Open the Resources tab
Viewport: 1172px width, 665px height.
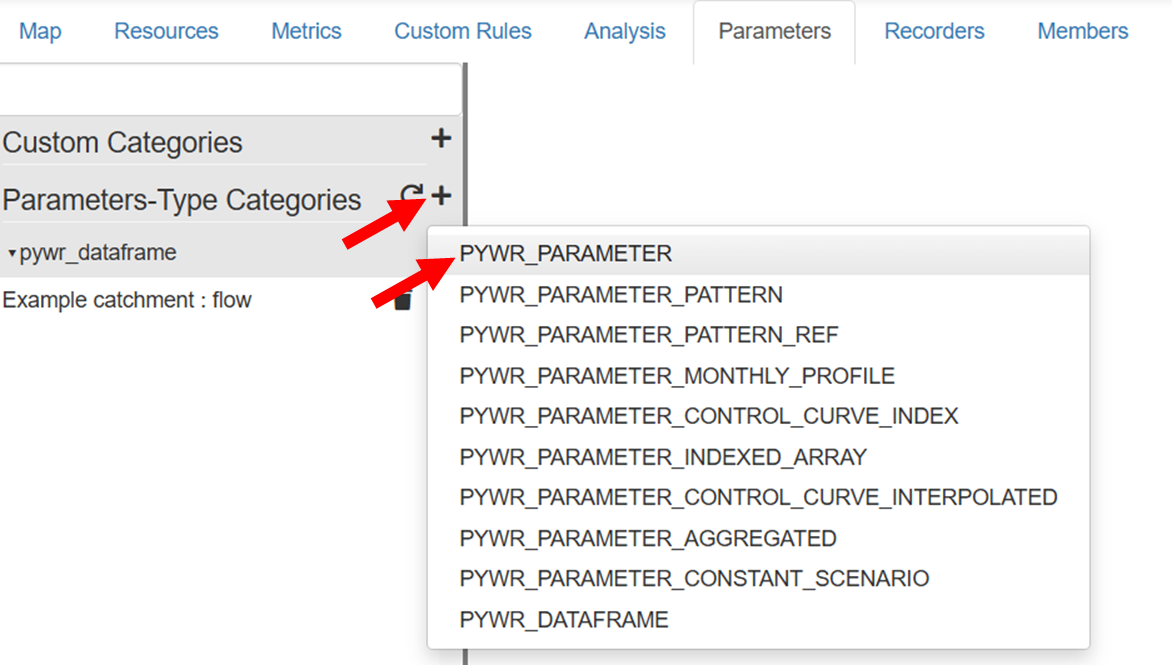tap(166, 31)
